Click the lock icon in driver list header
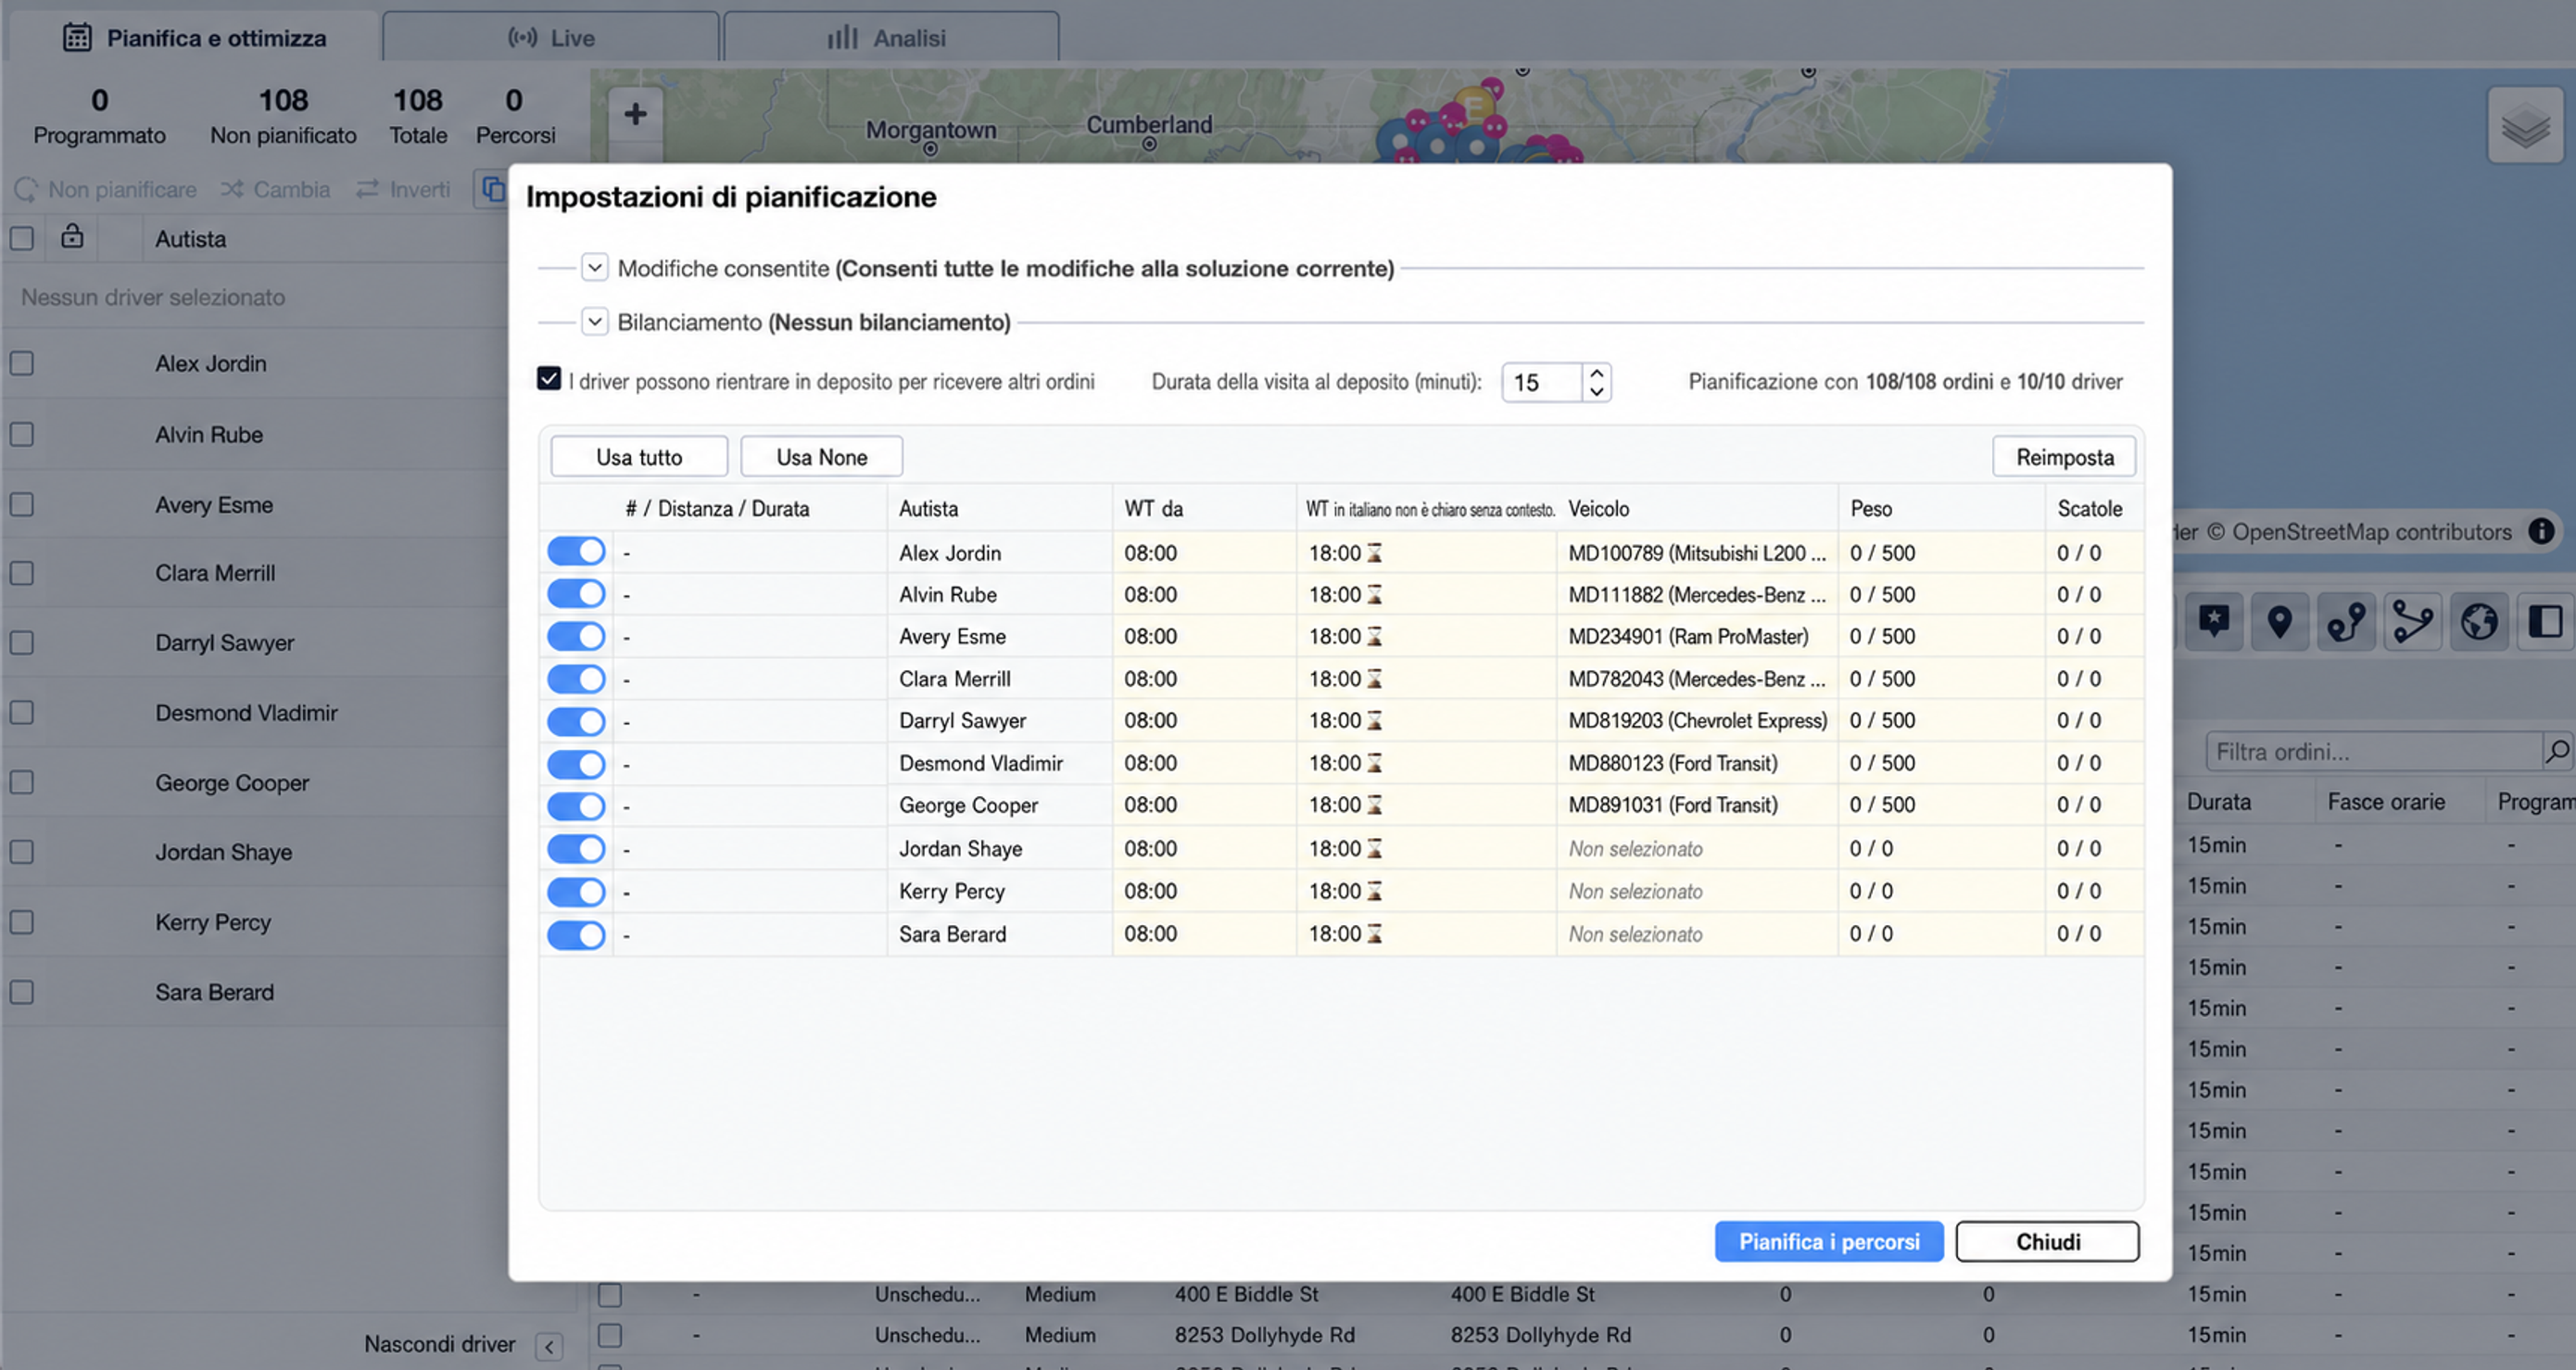The image size is (2576, 1370). pyautogui.click(x=72, y=236)
